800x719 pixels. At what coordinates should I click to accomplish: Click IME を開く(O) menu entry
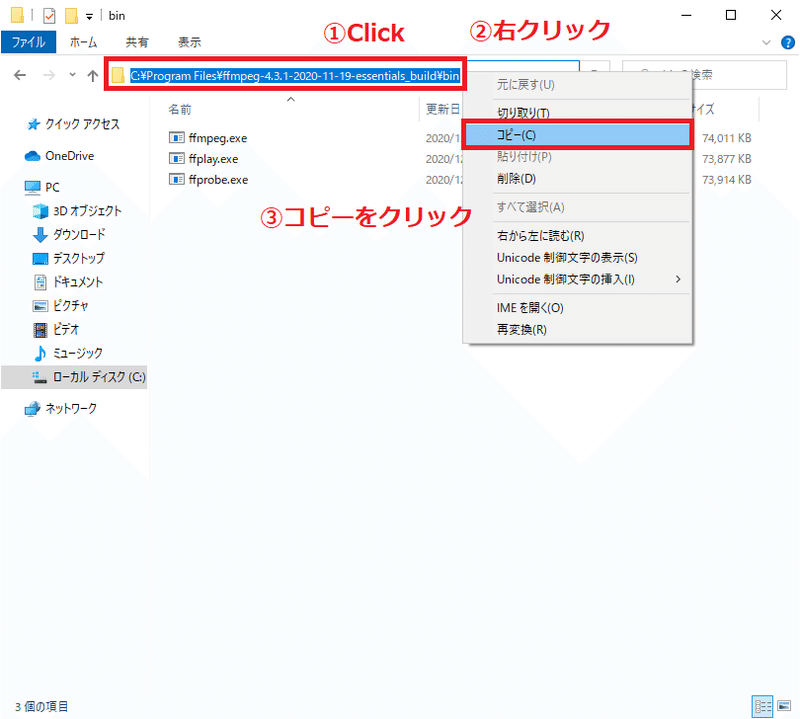(577, 308)
